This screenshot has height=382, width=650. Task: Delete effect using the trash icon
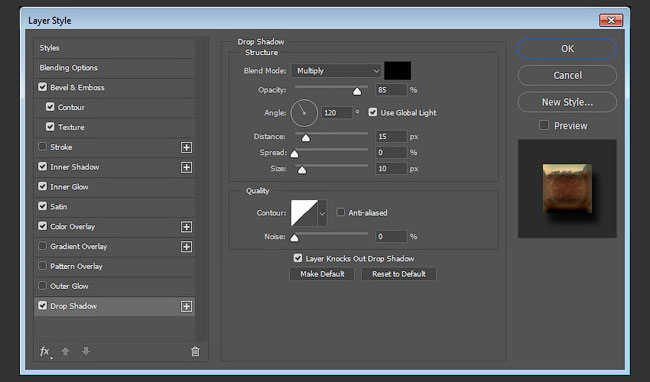[195, 351]
